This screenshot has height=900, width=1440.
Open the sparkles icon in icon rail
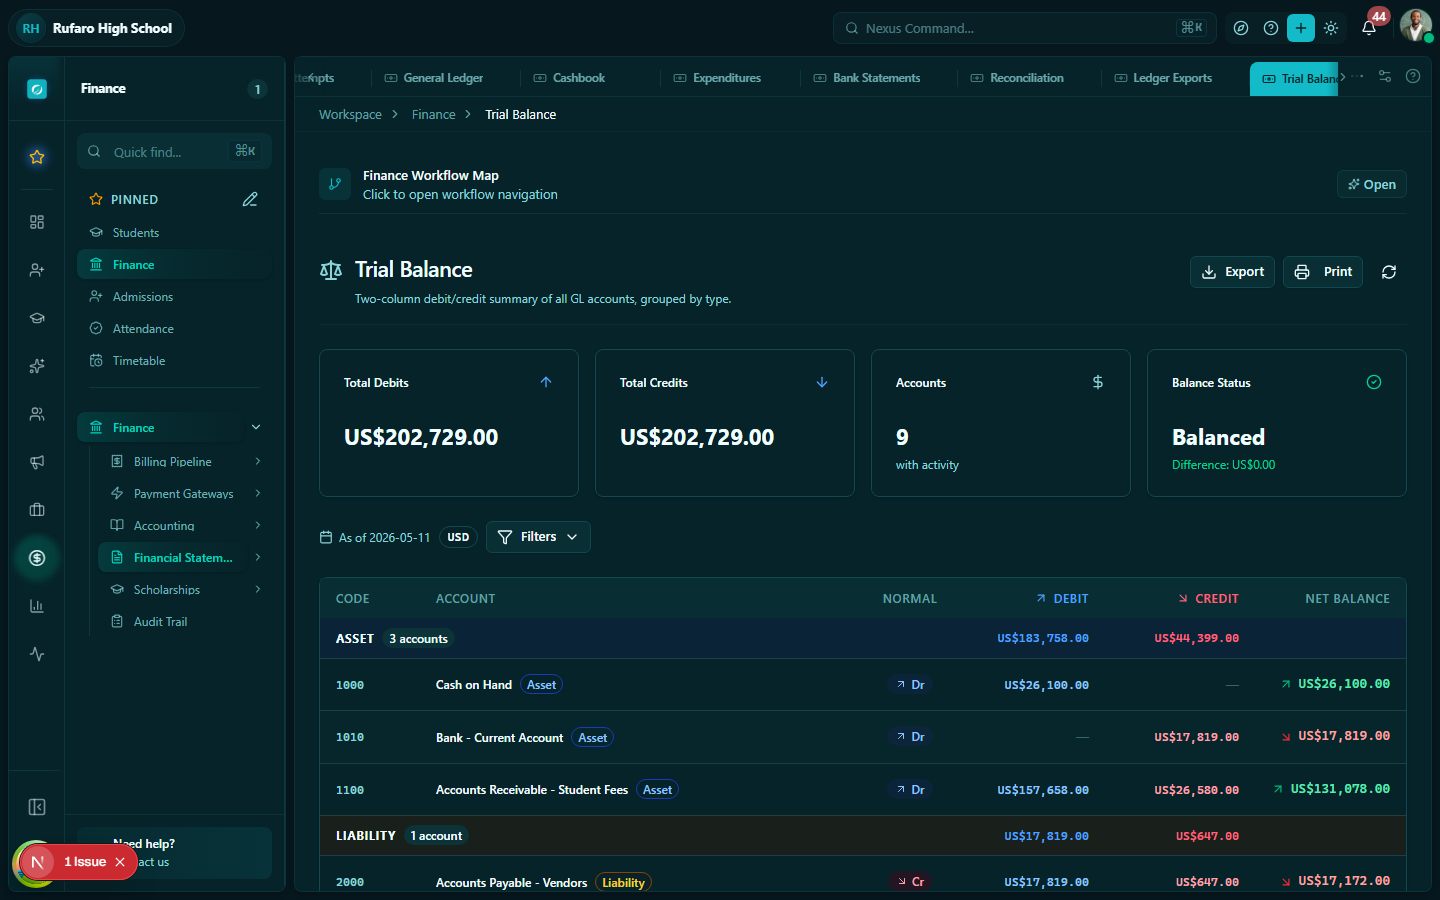coord(37,366)
